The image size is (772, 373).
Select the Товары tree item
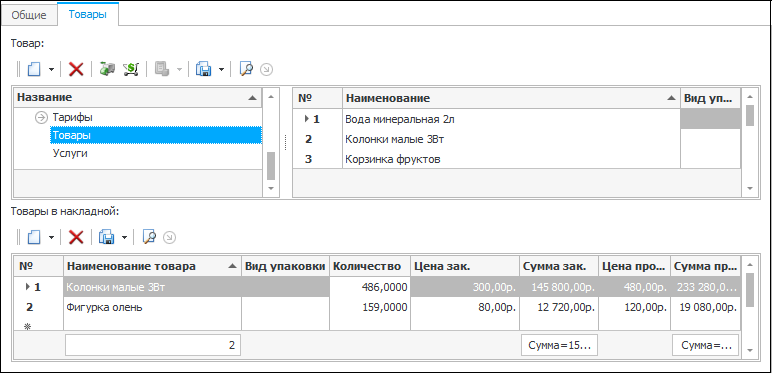click(x=156, y=135)
